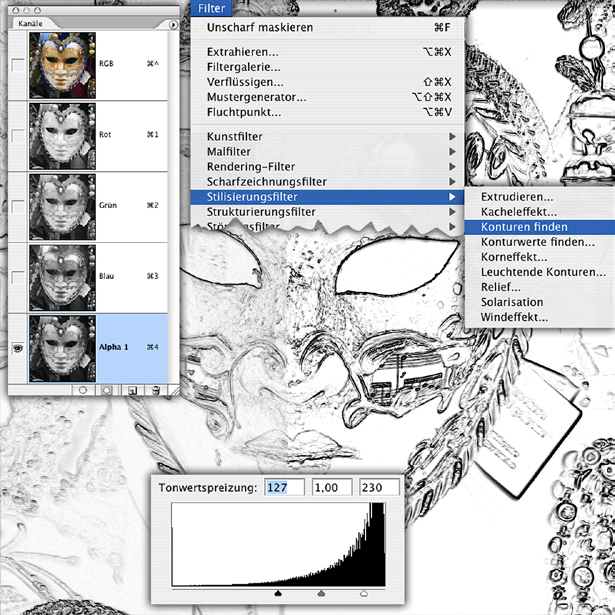The height and width of the screenshot is (615, 615).
Task: Choose Unscharf maskieren from Filter menu
Action: point(328,27)
